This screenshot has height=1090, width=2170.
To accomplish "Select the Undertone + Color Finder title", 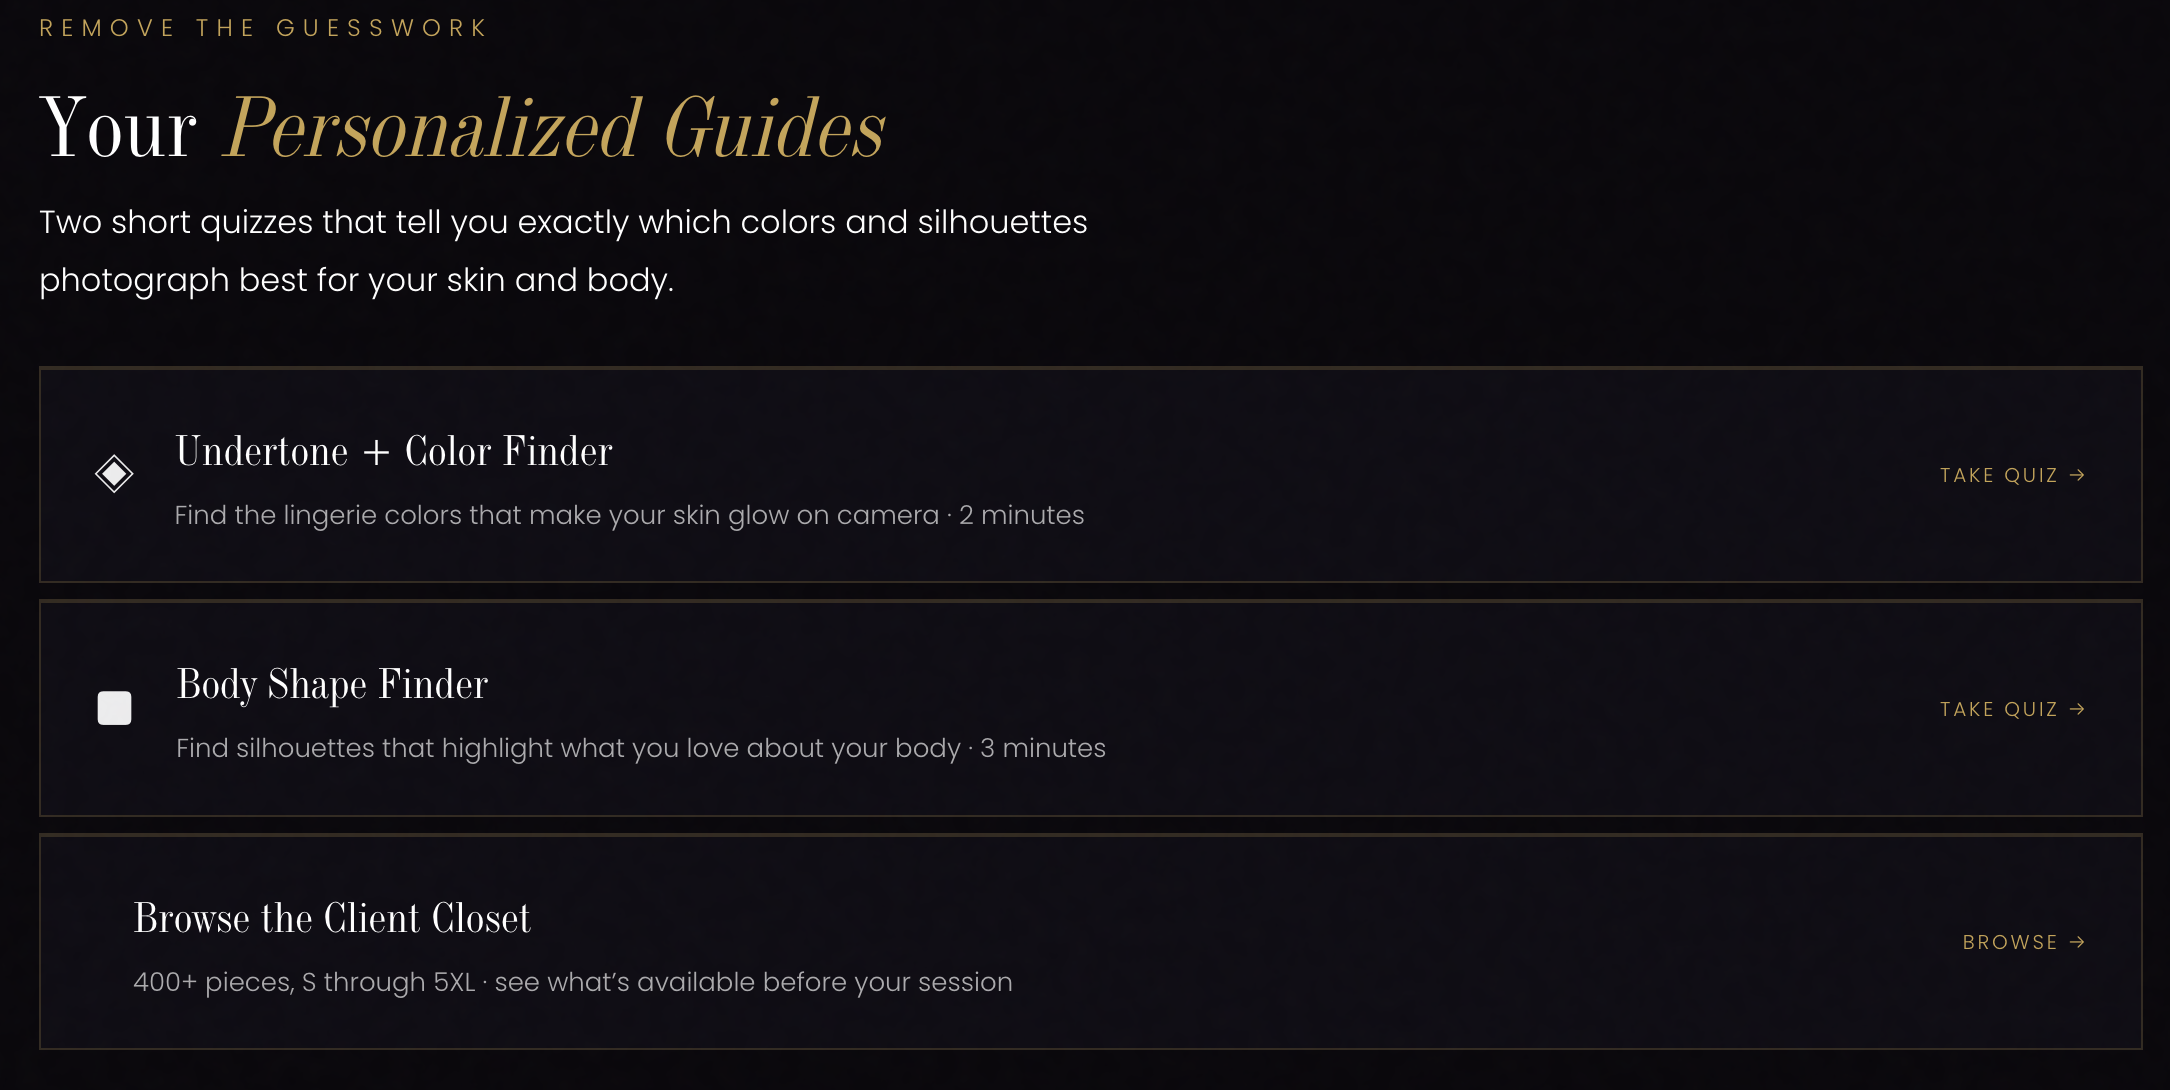I will coord(394,451).
